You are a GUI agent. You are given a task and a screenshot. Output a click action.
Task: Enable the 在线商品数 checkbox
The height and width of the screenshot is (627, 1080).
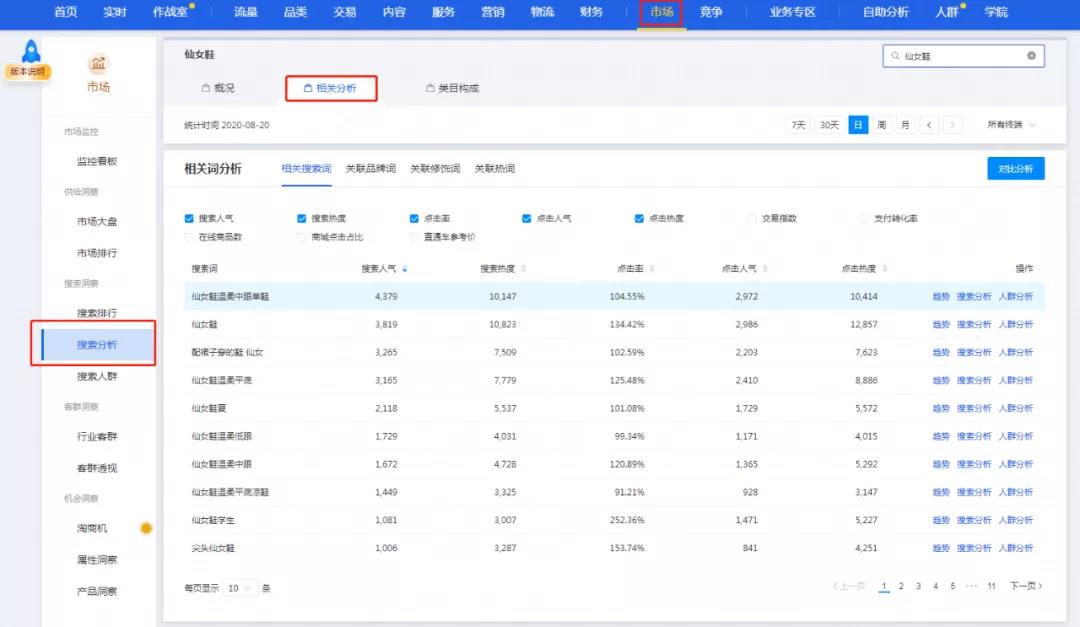[x=190, y=237]
